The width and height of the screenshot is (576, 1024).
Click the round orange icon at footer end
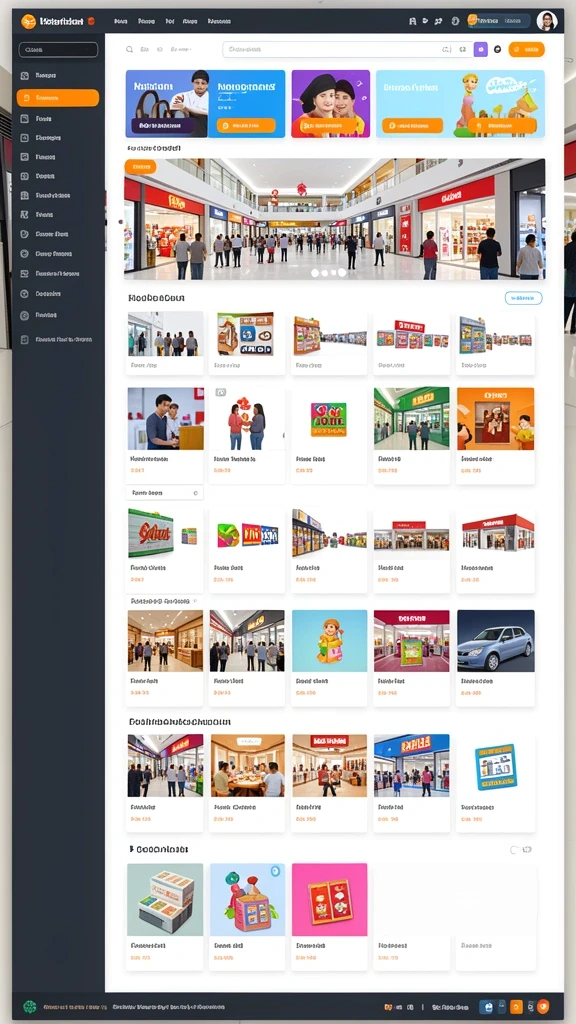(x=543, y=1006)
